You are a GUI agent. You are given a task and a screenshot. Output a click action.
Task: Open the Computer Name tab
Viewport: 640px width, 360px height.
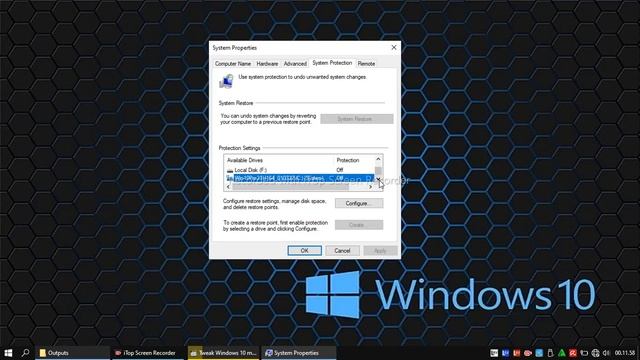[x=233, y=64]
